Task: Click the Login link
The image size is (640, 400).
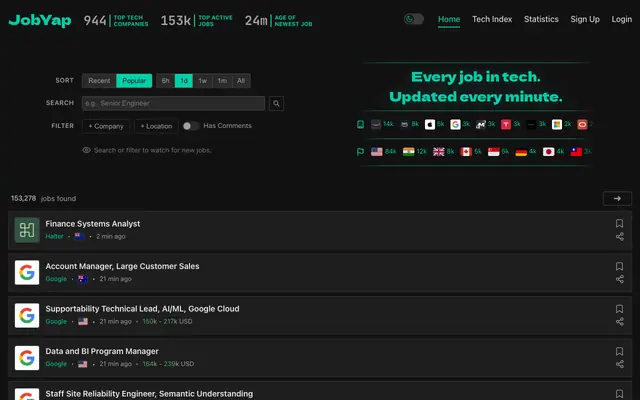Action: click(621, 19)
